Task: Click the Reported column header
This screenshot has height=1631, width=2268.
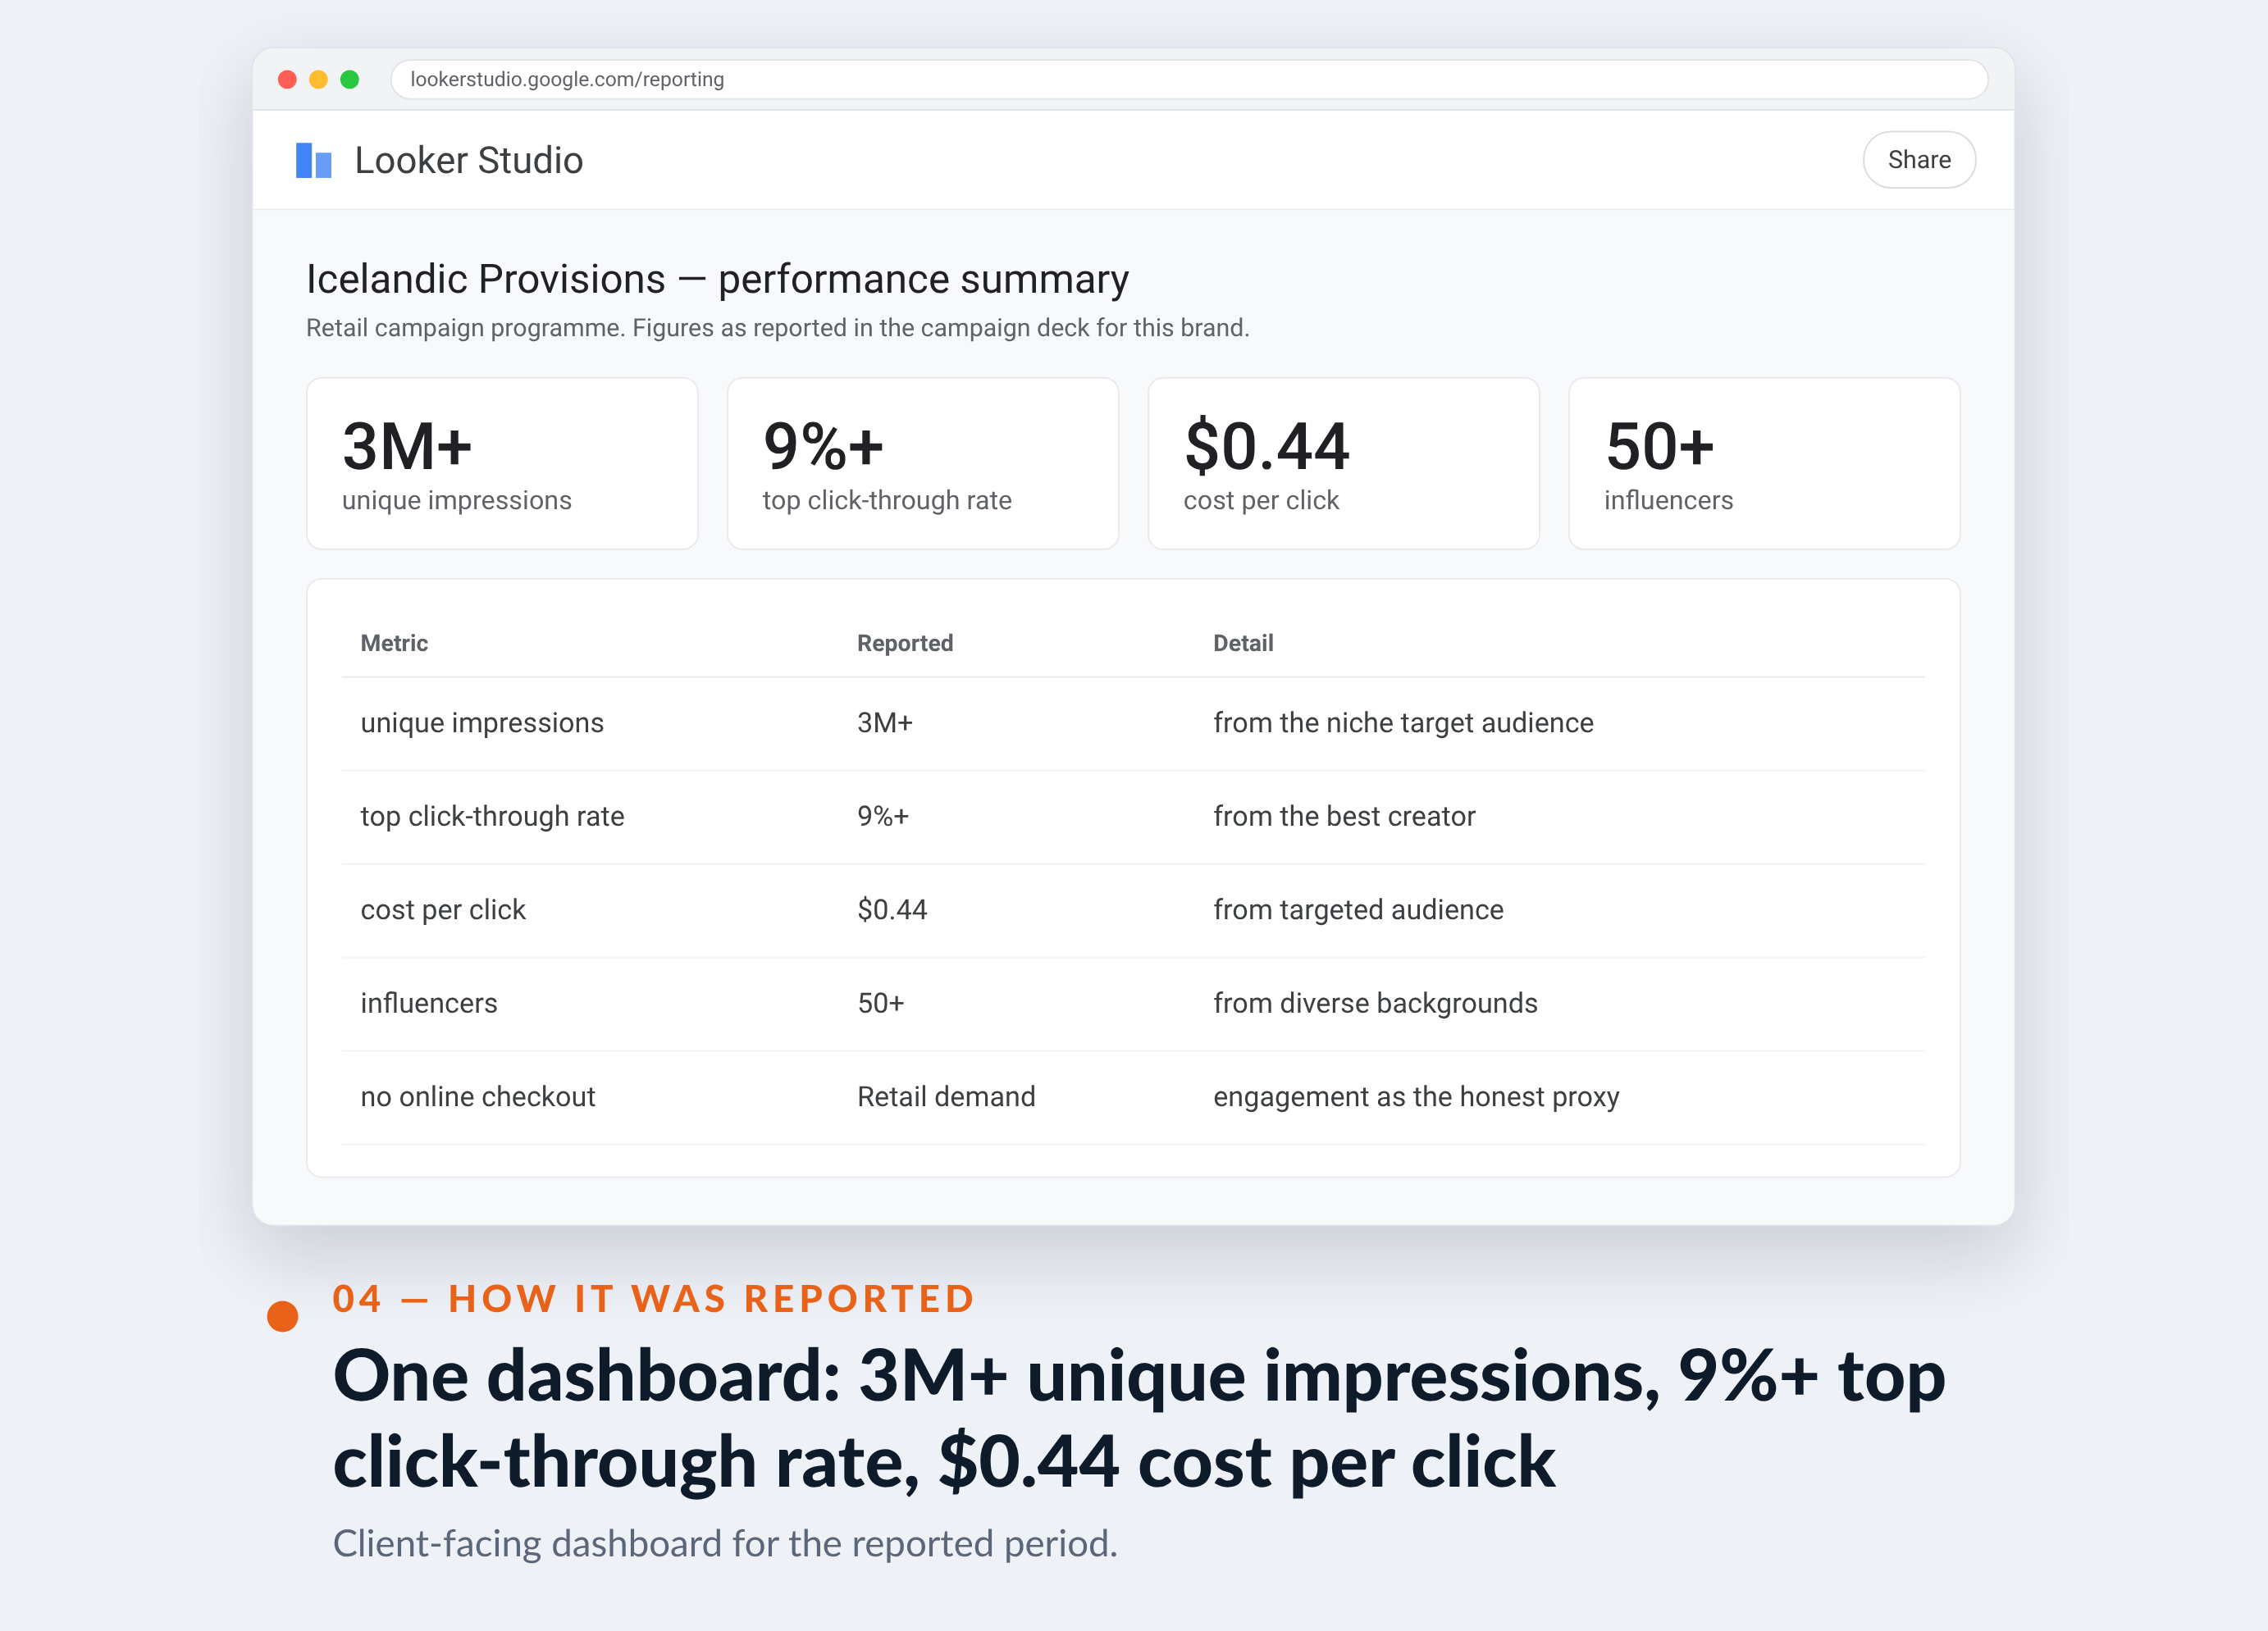Action: point(905,643)
